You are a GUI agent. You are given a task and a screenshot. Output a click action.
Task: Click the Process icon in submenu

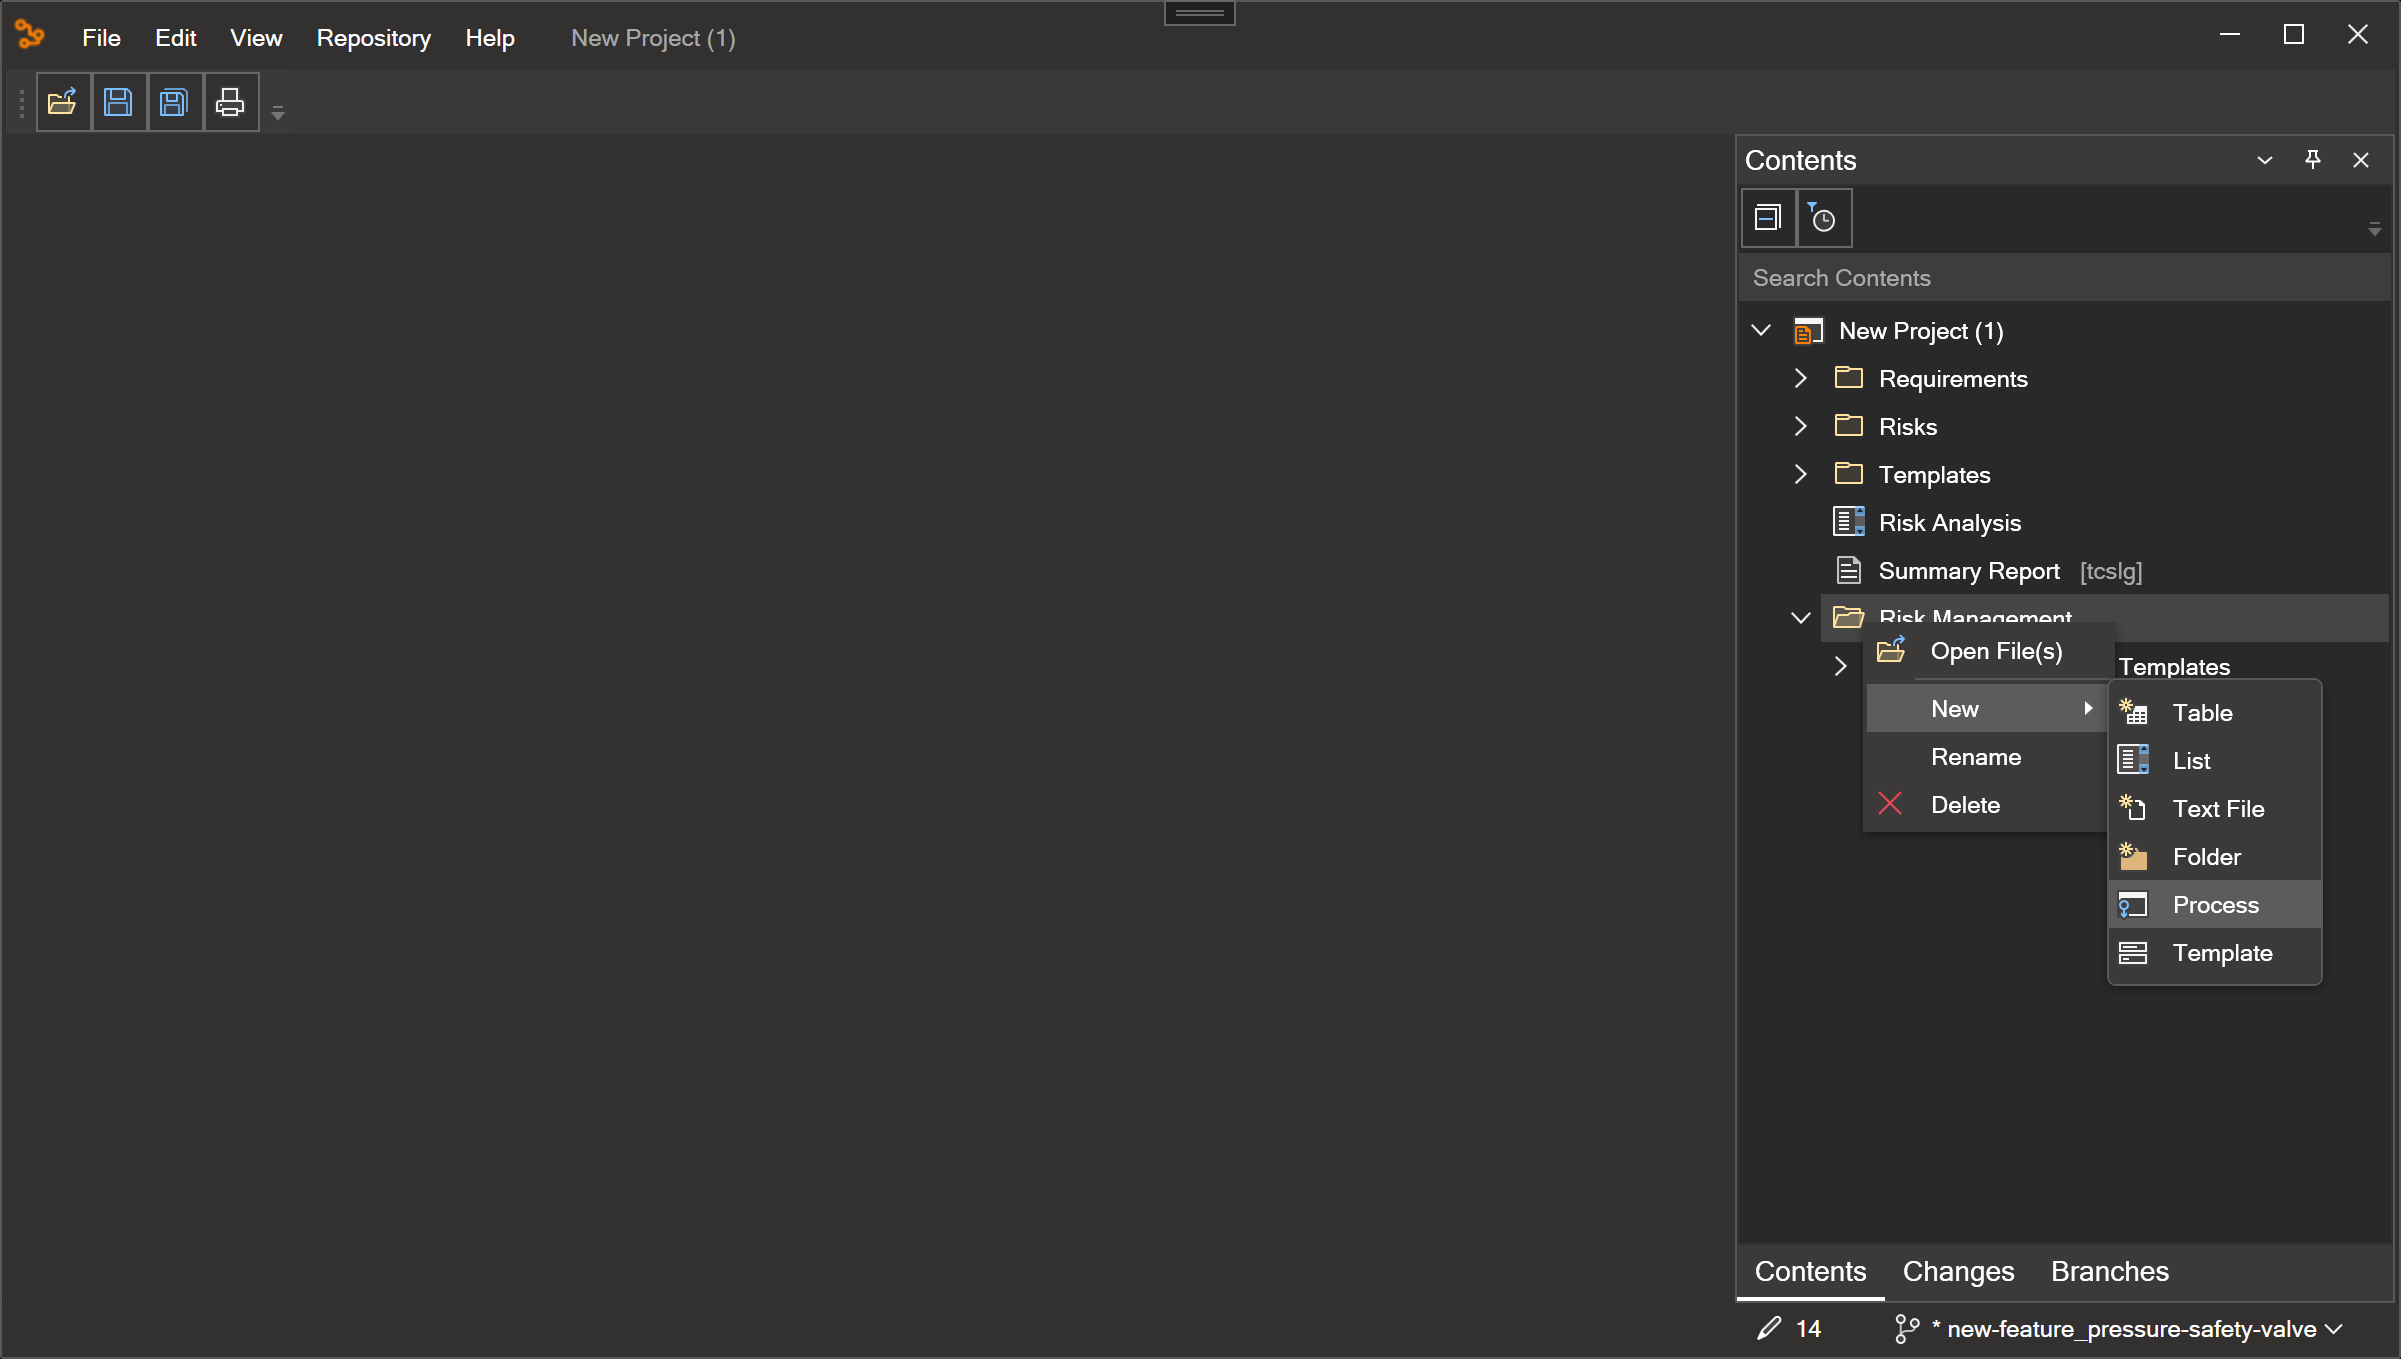[2133, 905]
